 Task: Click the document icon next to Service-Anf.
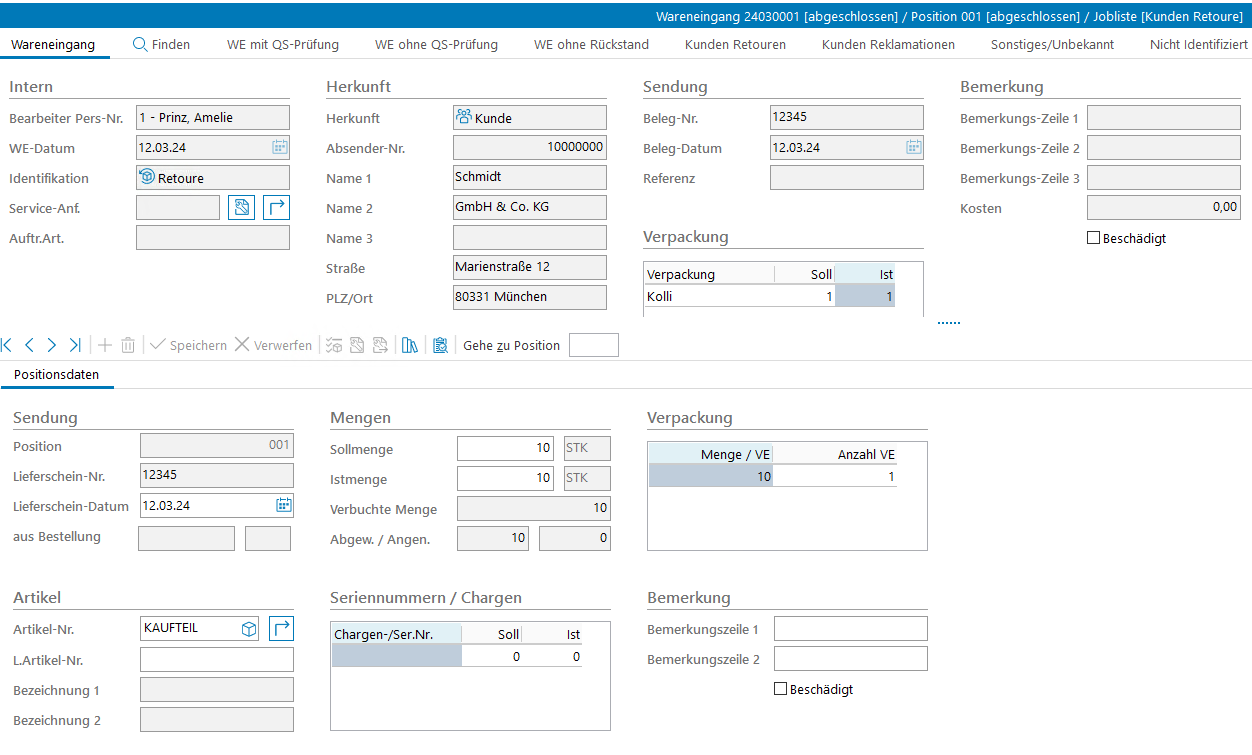(x=241, y=208)
